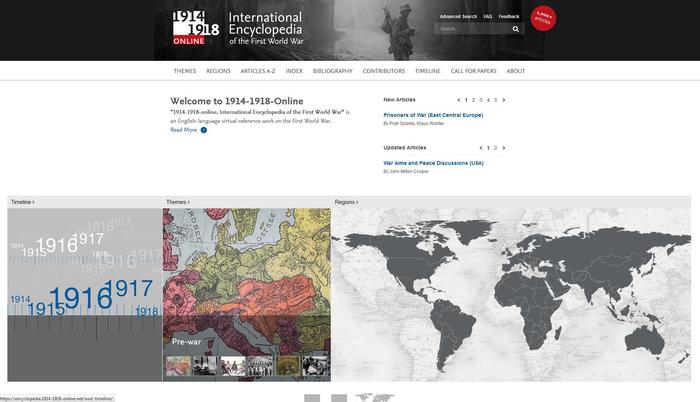Viewport: 700px width, 402px height.
Task: Open the CONTRIBUTORS page
Action: (383, 71)
